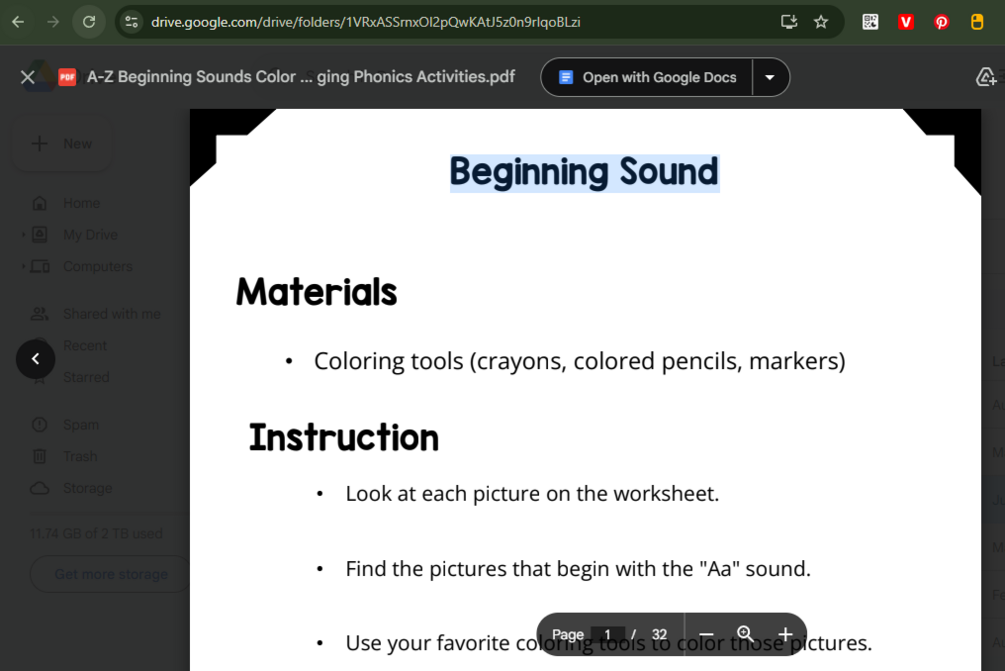This screenshot has height=671, width=1005.
Task: Go back with browser back arrow
Action: pos(18,22)
